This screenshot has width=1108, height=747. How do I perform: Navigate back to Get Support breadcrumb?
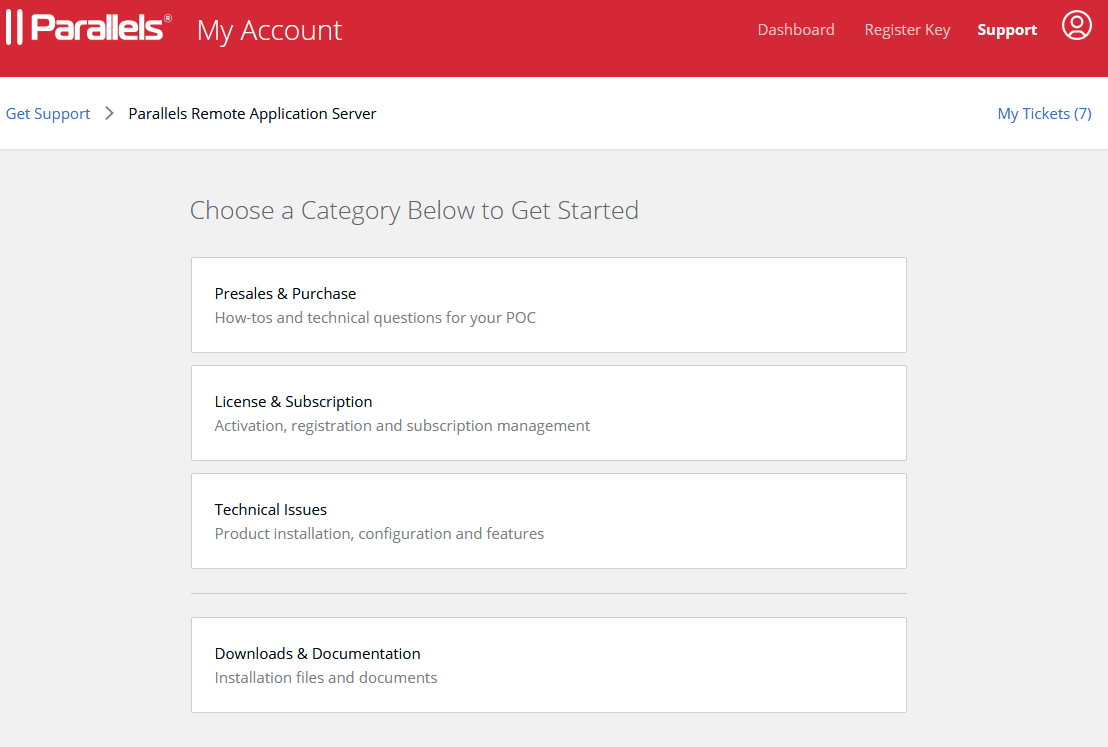tap(48, 114)
